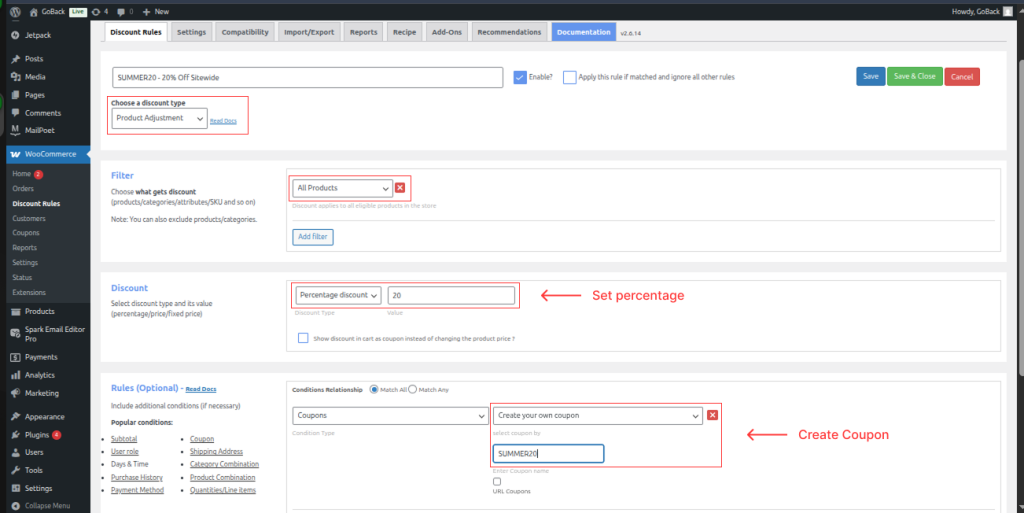Click the Add filter button
This screenshot has height=513, width=1024.
(313, 237)
